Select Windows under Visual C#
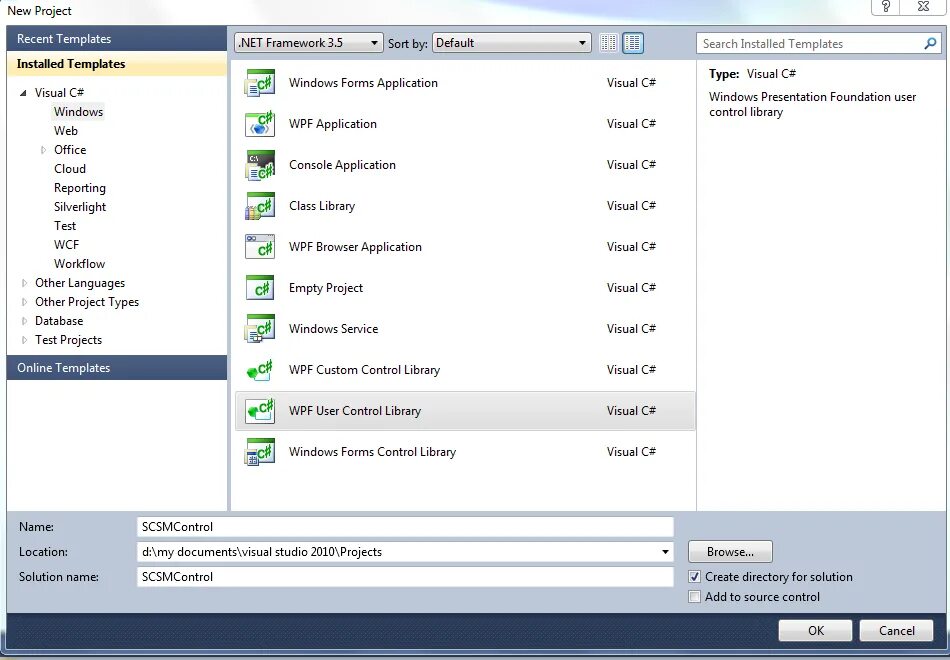950x660 pixels. (x=78, y=112)
